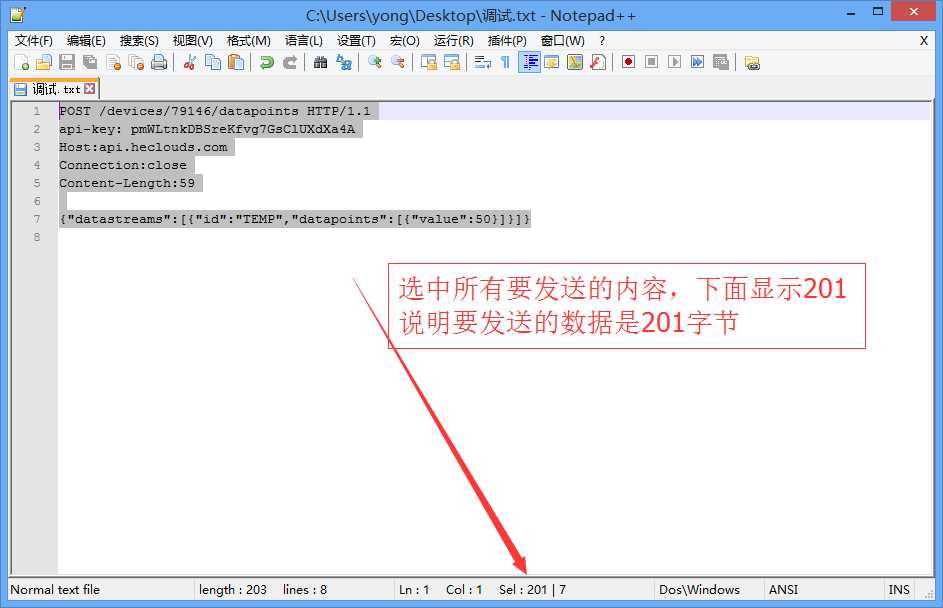Open the 文件(F) menu
The width and height of the screenshot is (943, 608).
coord(34,40)
